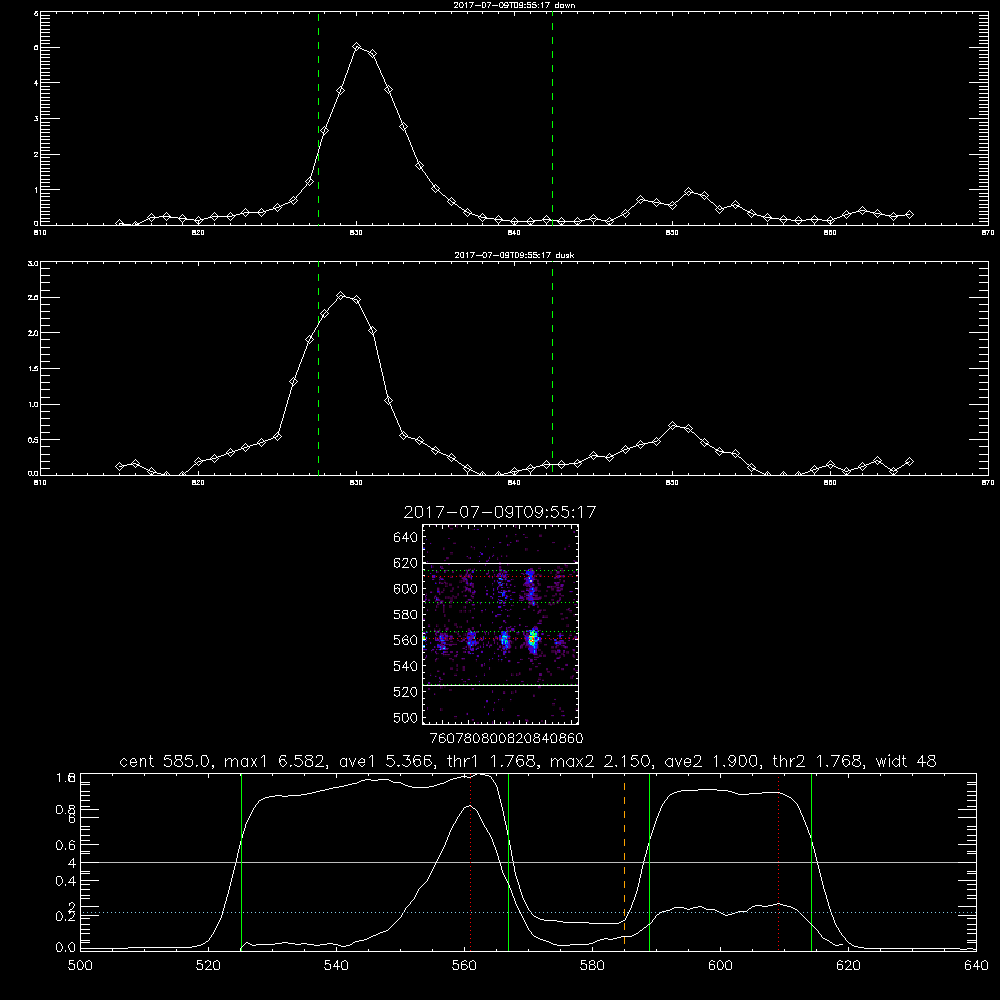This screenshot has width=1000, height=1000.
Task: Click the green vertical line at 525 in the bottom plot
Action: point(241,862)
